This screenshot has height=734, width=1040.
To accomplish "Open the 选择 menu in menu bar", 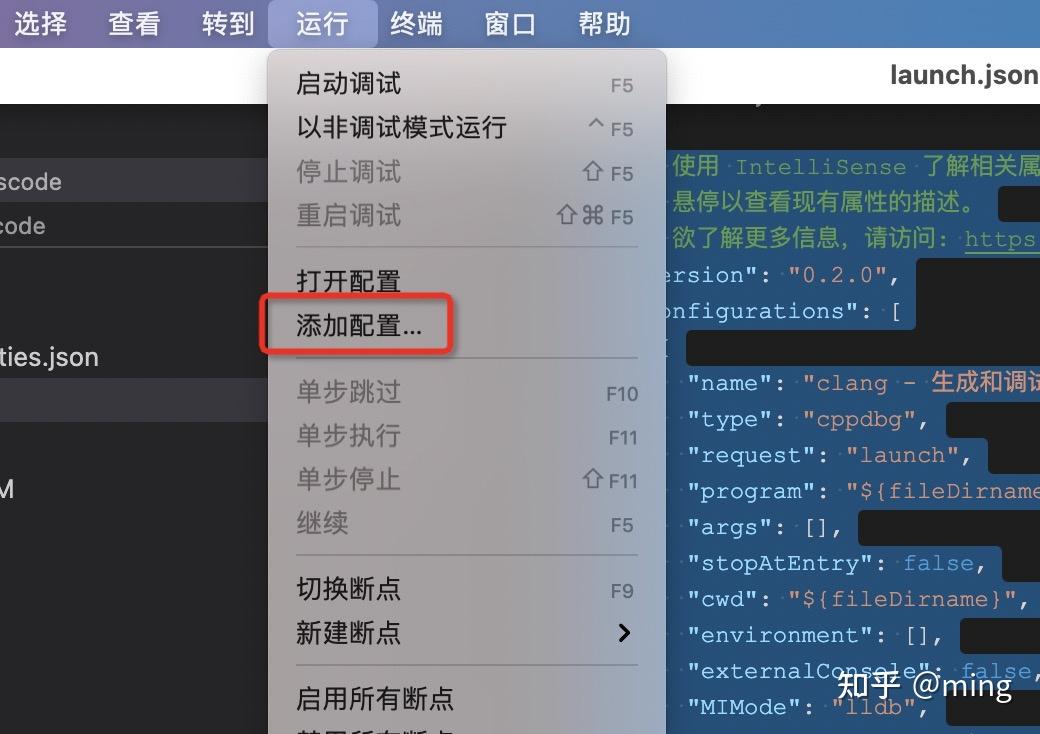I will (x=40, y=24).
